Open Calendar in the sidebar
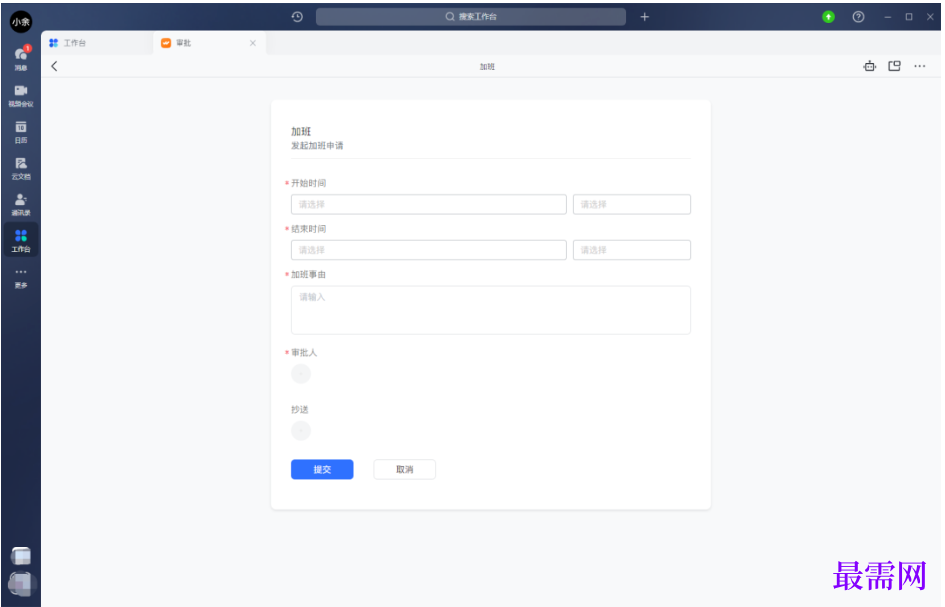This screenshot has width=945, height=607. [x=21, y=131]
